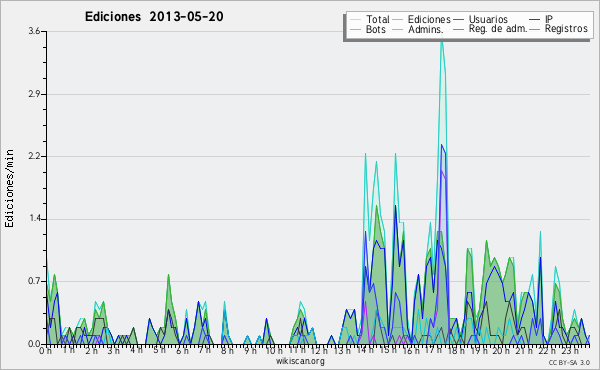This screenshot has width=600, height=370.
Task: Click the Total peak at 14 h
Action: [x=365, y=154]
